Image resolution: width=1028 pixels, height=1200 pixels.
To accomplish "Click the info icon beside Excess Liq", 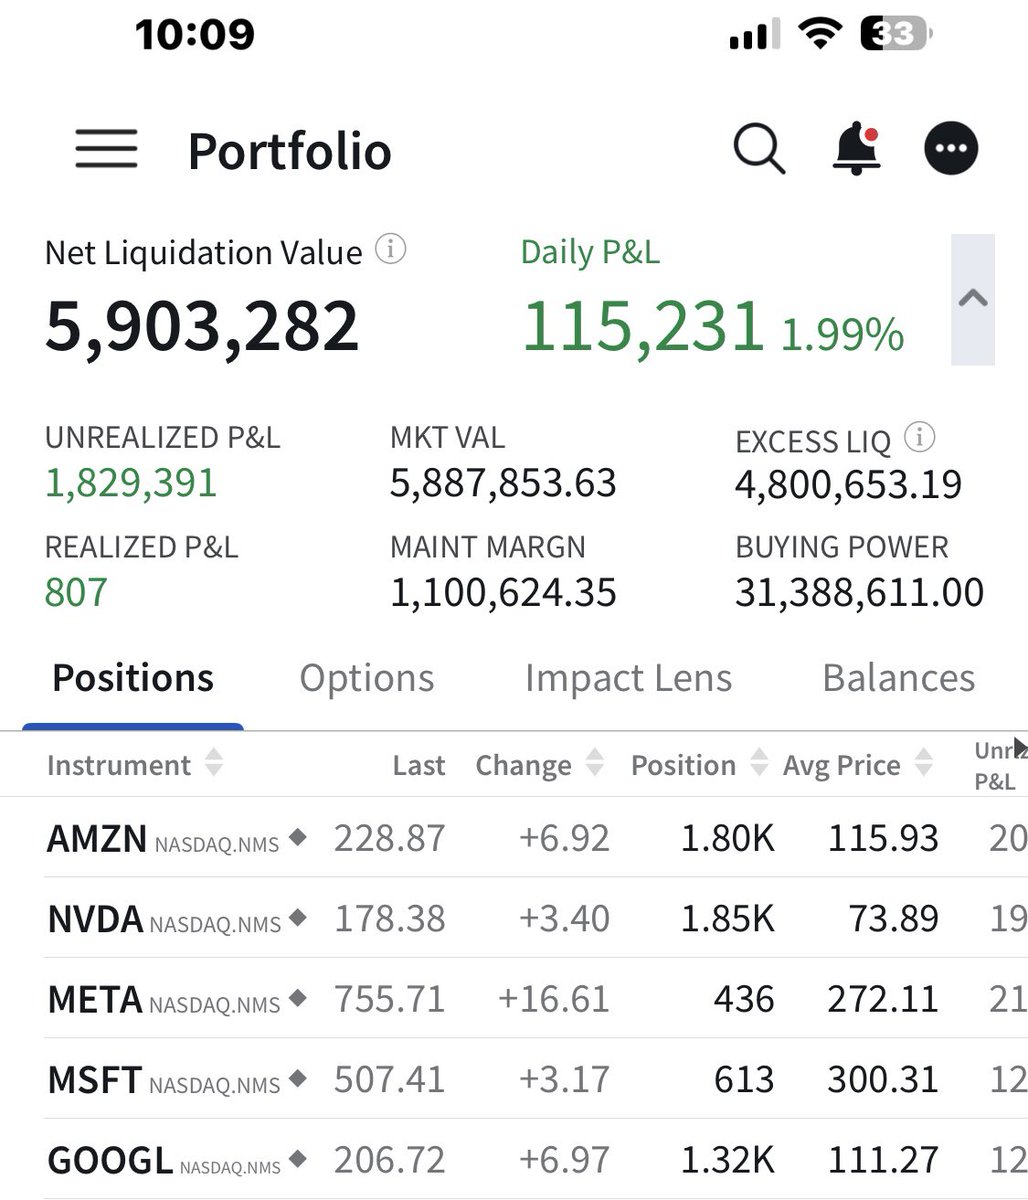I will click(921, 436).
